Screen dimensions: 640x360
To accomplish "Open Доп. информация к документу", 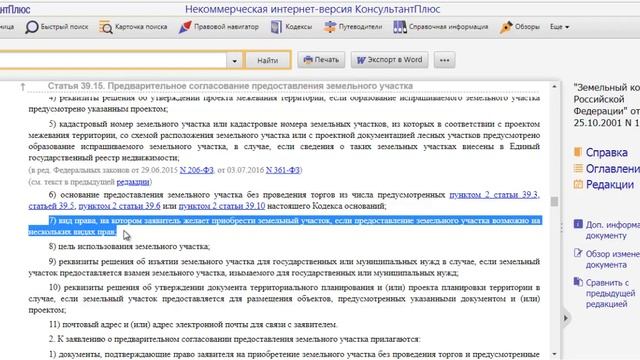I will 613,230.
